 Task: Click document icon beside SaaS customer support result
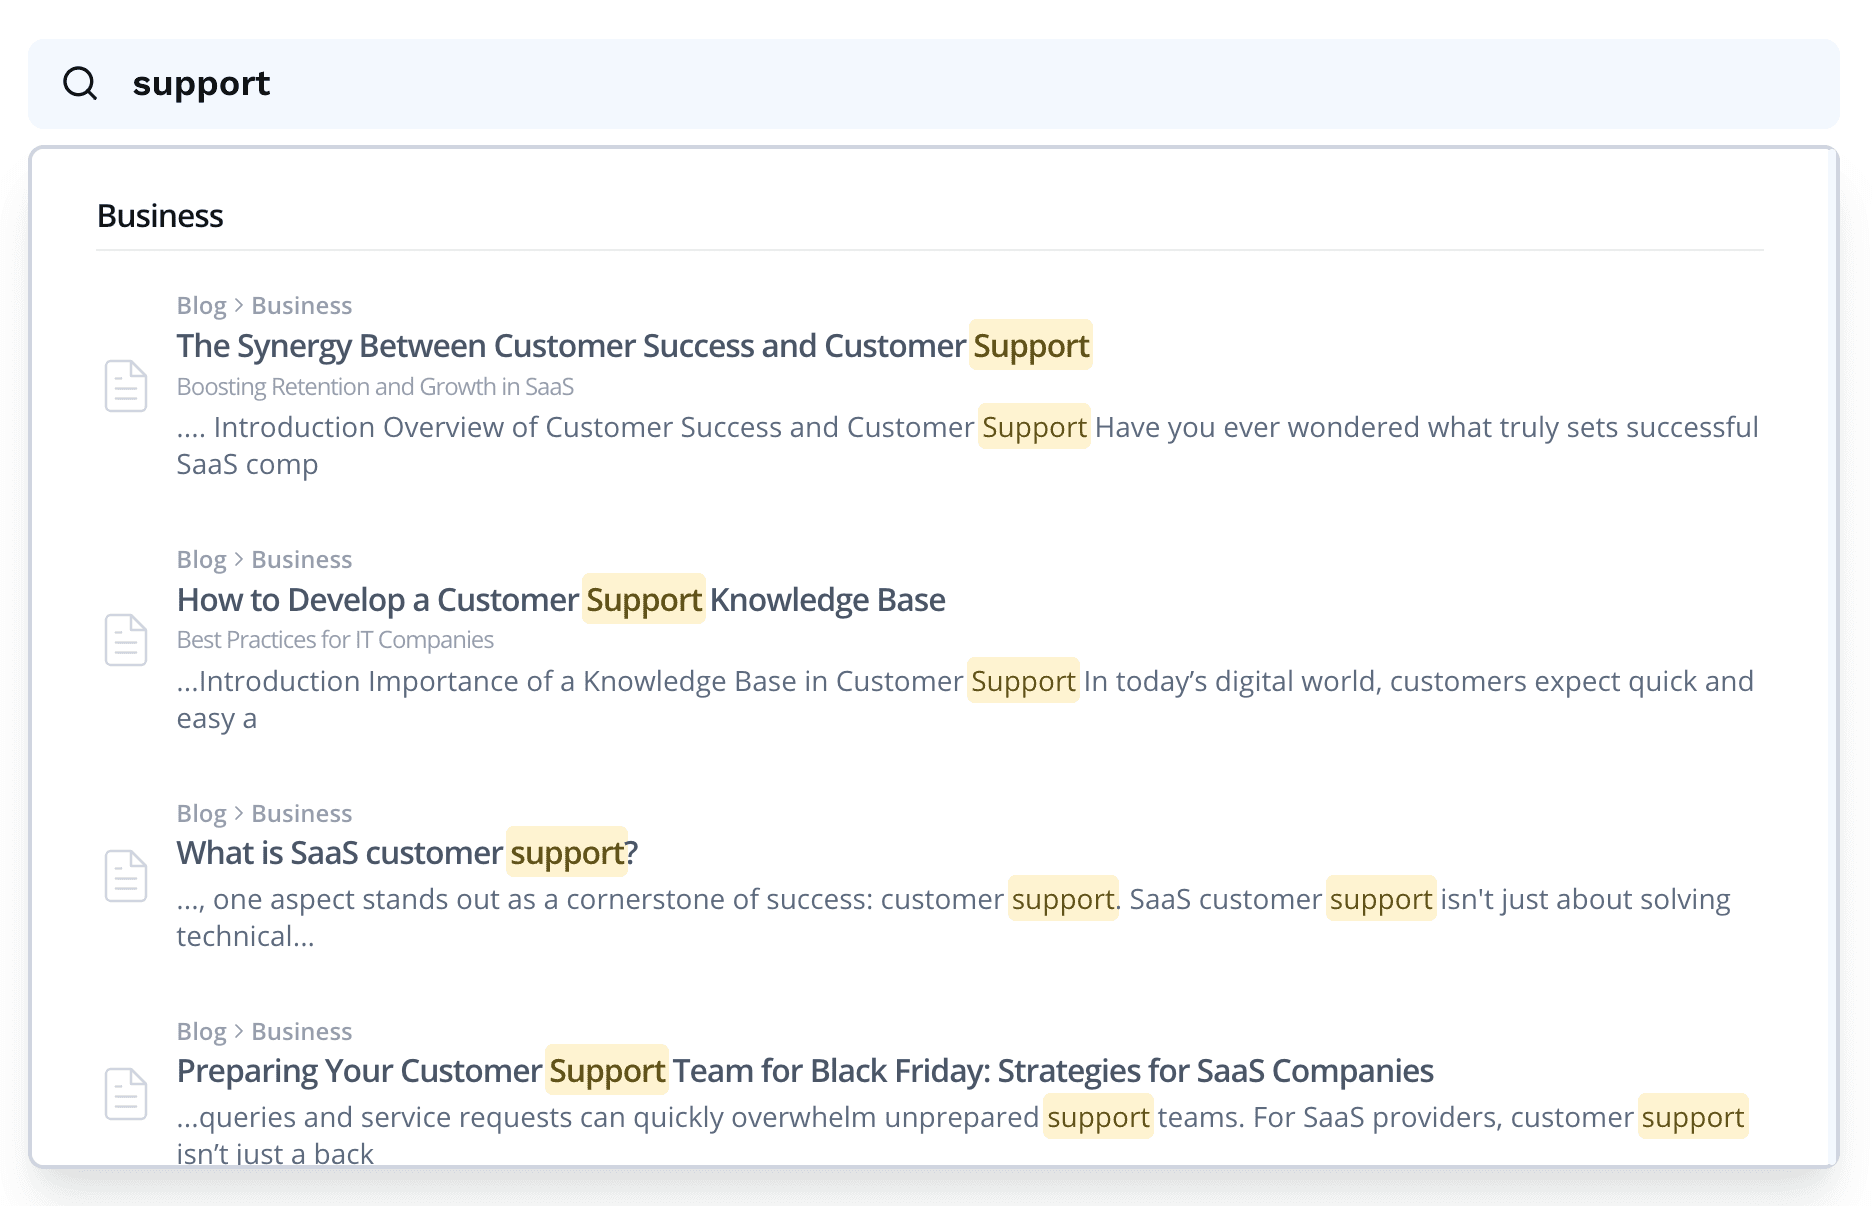click(x=126, y=876)
